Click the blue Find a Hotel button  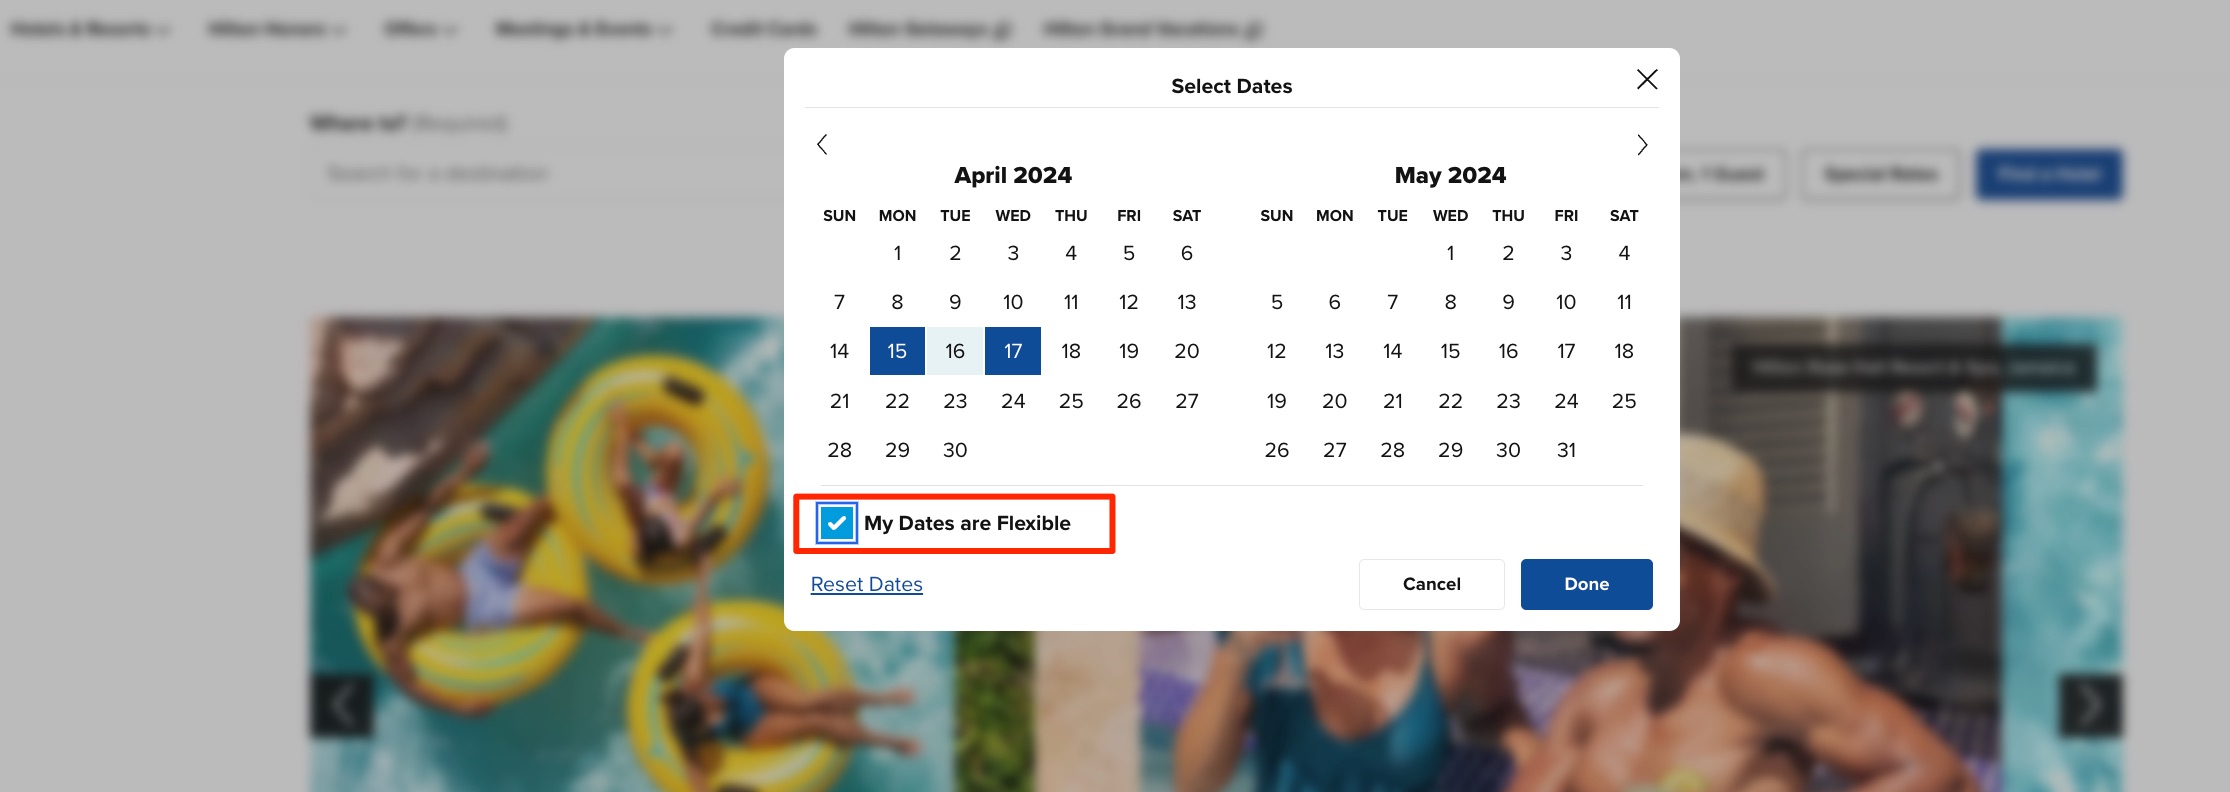(x=2049, y=173)
